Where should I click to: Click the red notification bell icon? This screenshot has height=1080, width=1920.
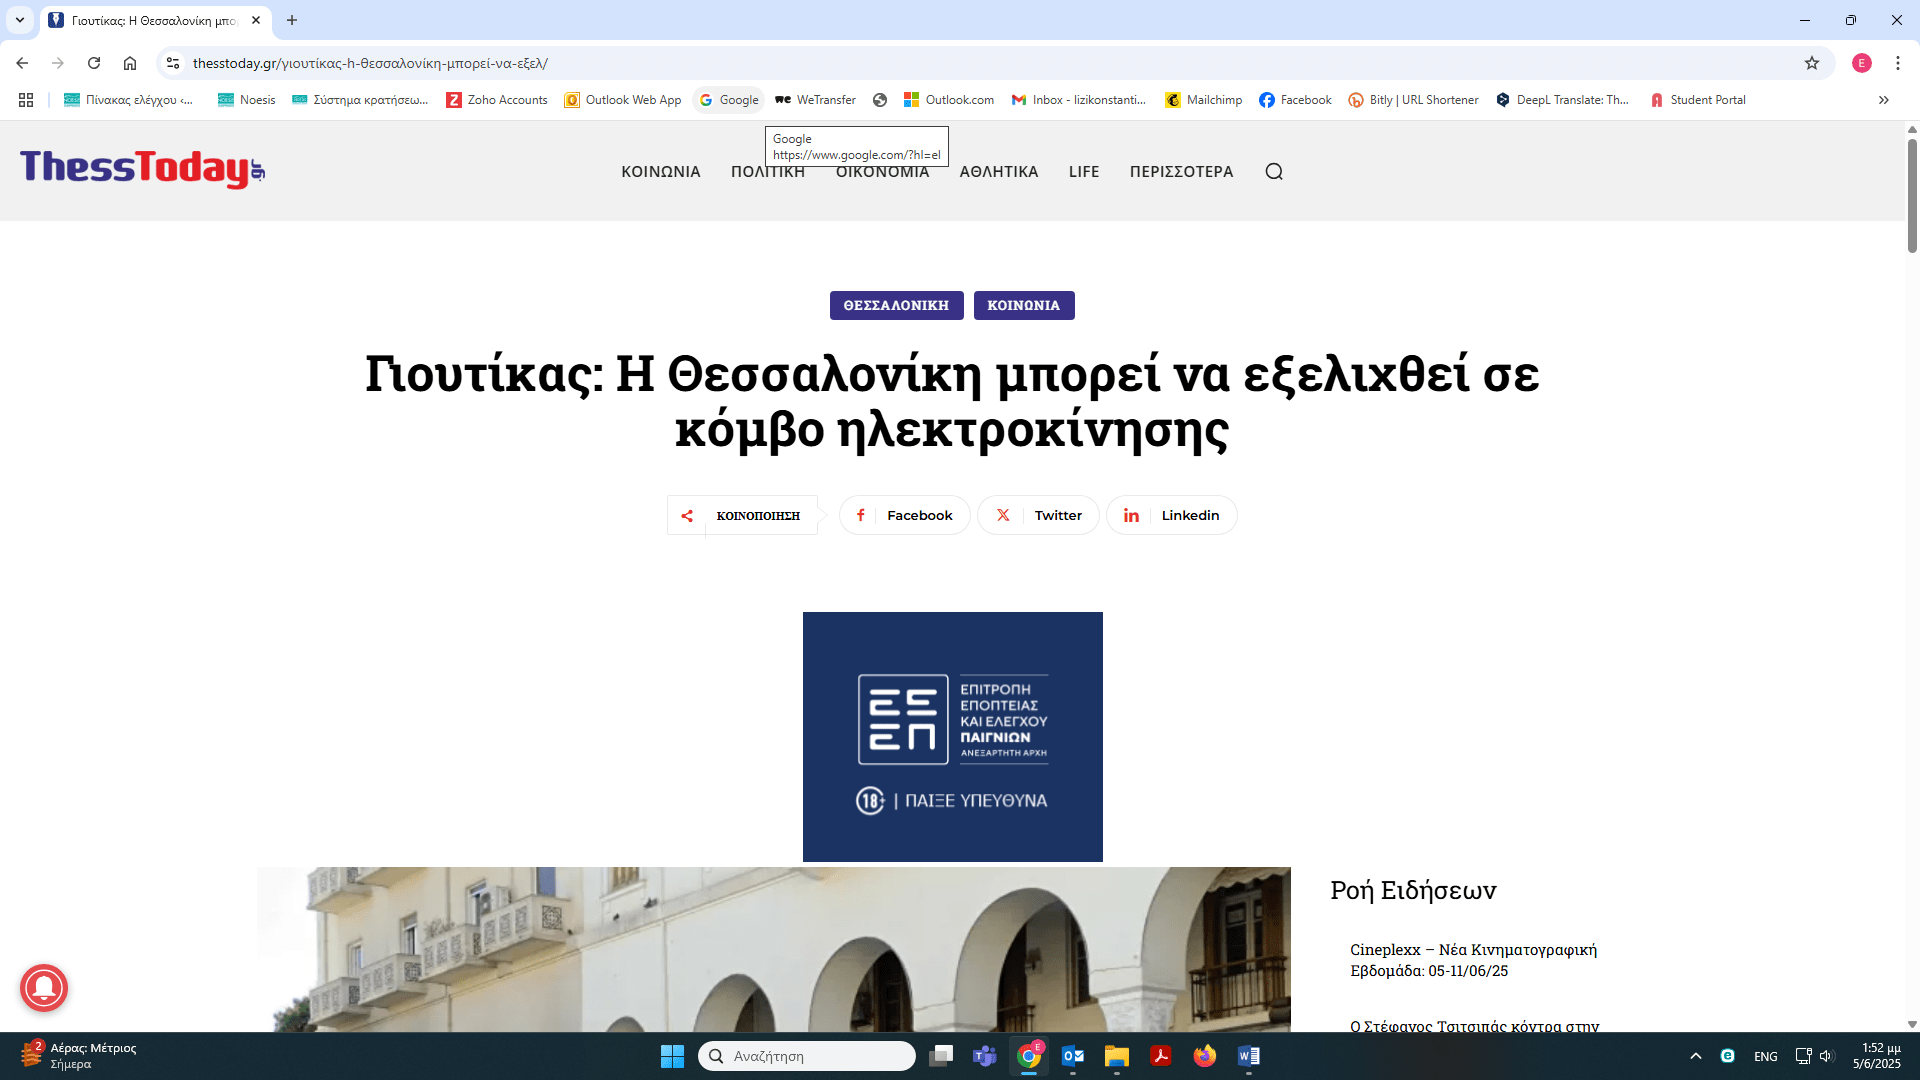(x=44, y=988)
